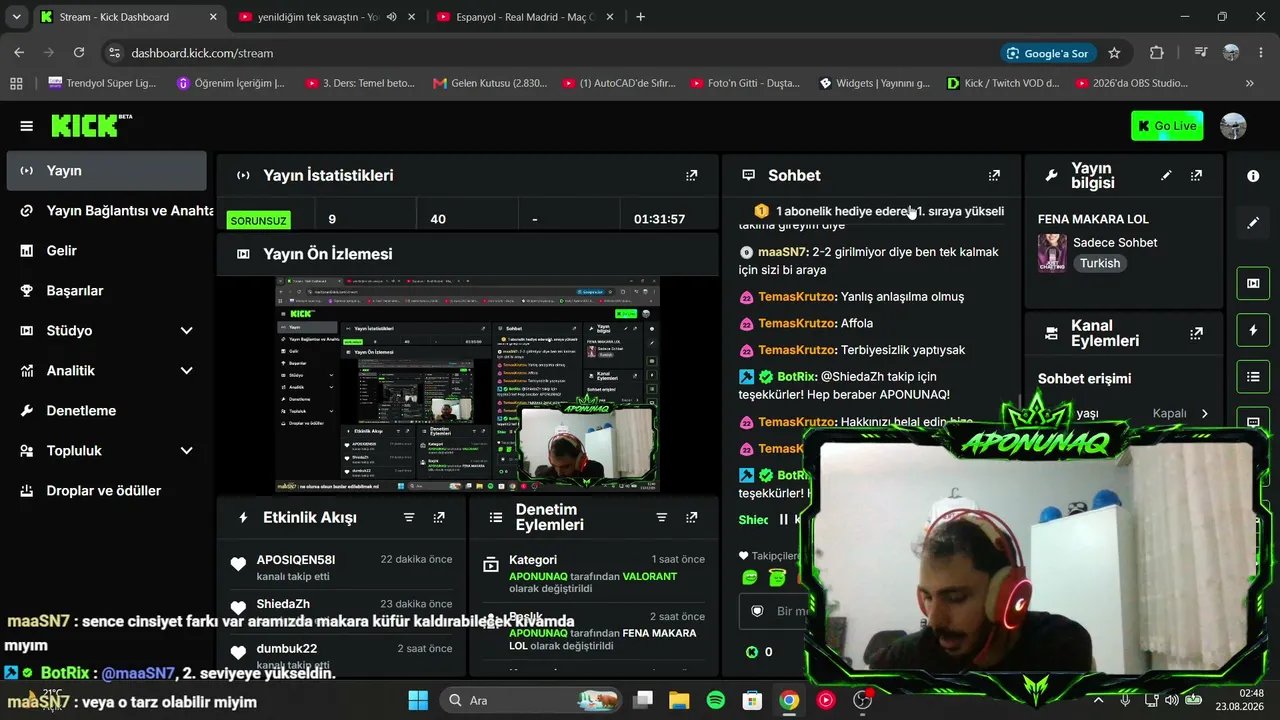Open the Gelen Kutusu Gmail bookmark
The image size is (1280, 720).
(490, 83)
